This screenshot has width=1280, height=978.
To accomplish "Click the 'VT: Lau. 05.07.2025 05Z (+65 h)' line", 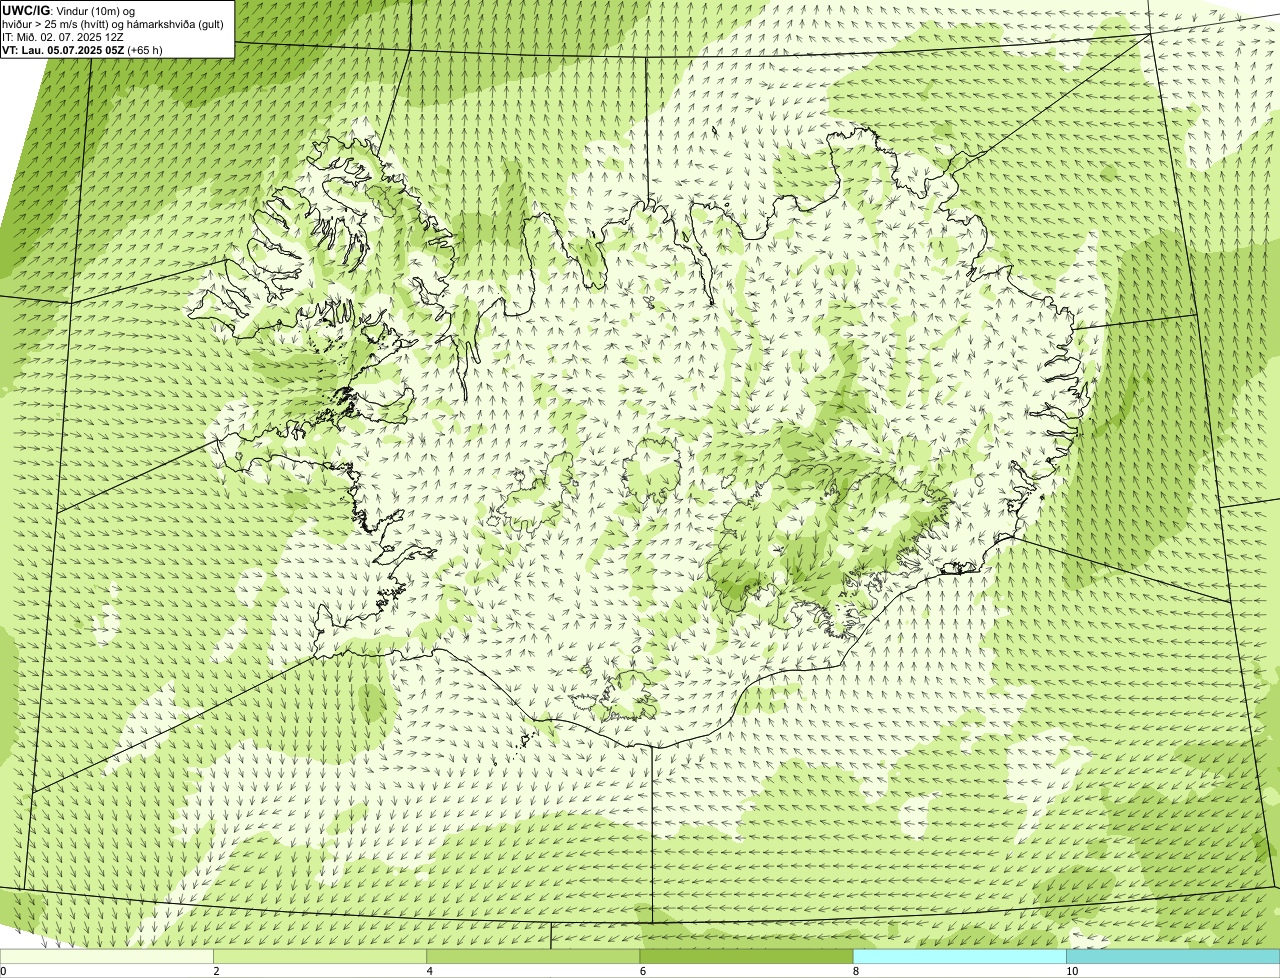I will pos(82,49).
